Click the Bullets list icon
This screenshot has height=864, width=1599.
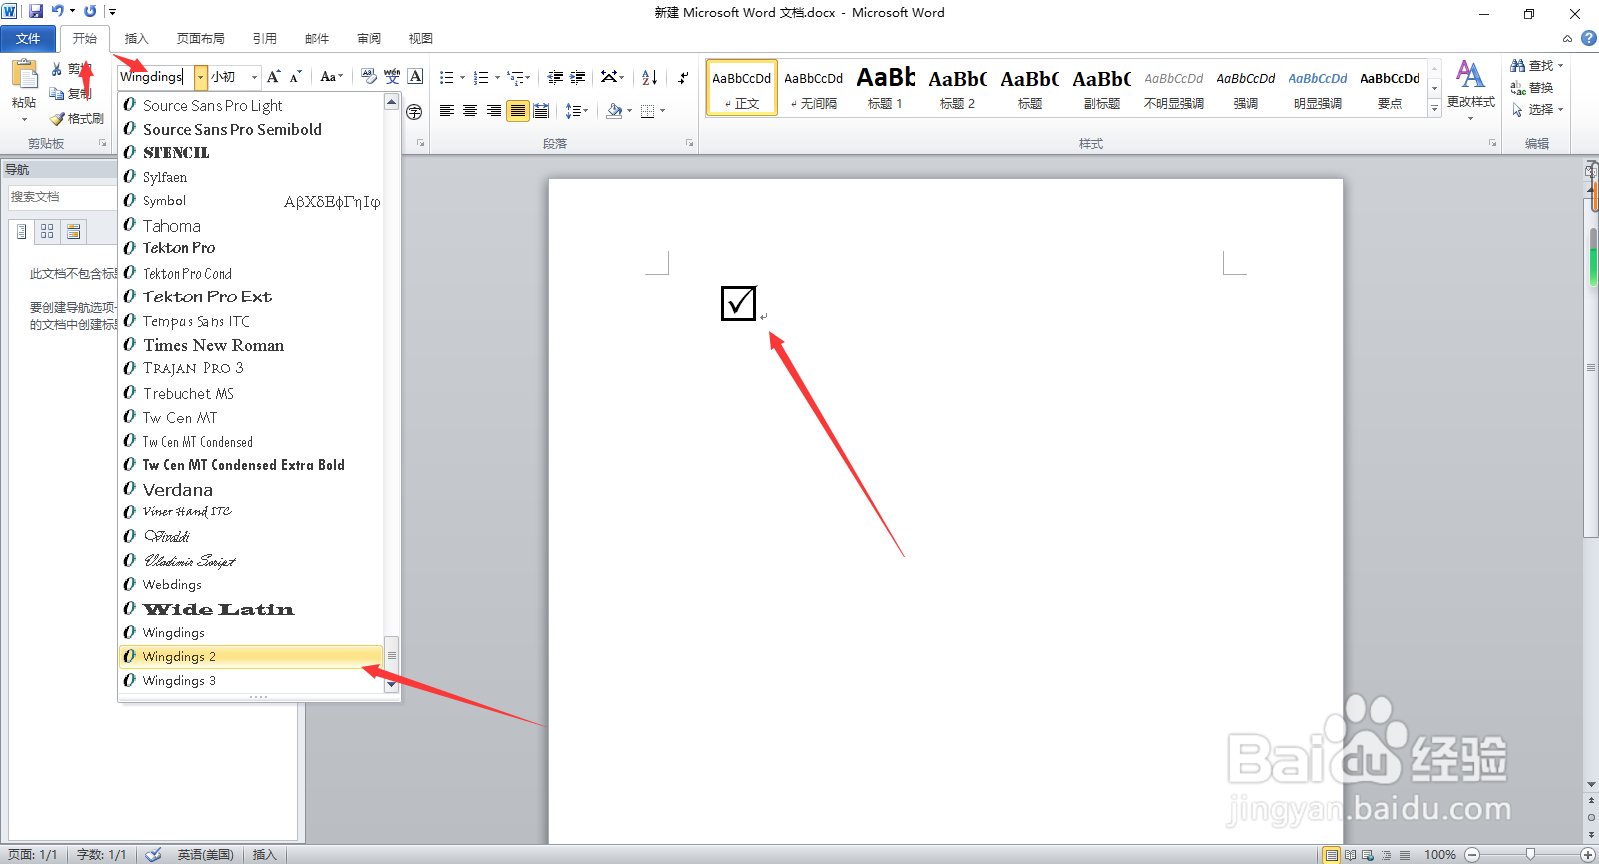[447, 77]
